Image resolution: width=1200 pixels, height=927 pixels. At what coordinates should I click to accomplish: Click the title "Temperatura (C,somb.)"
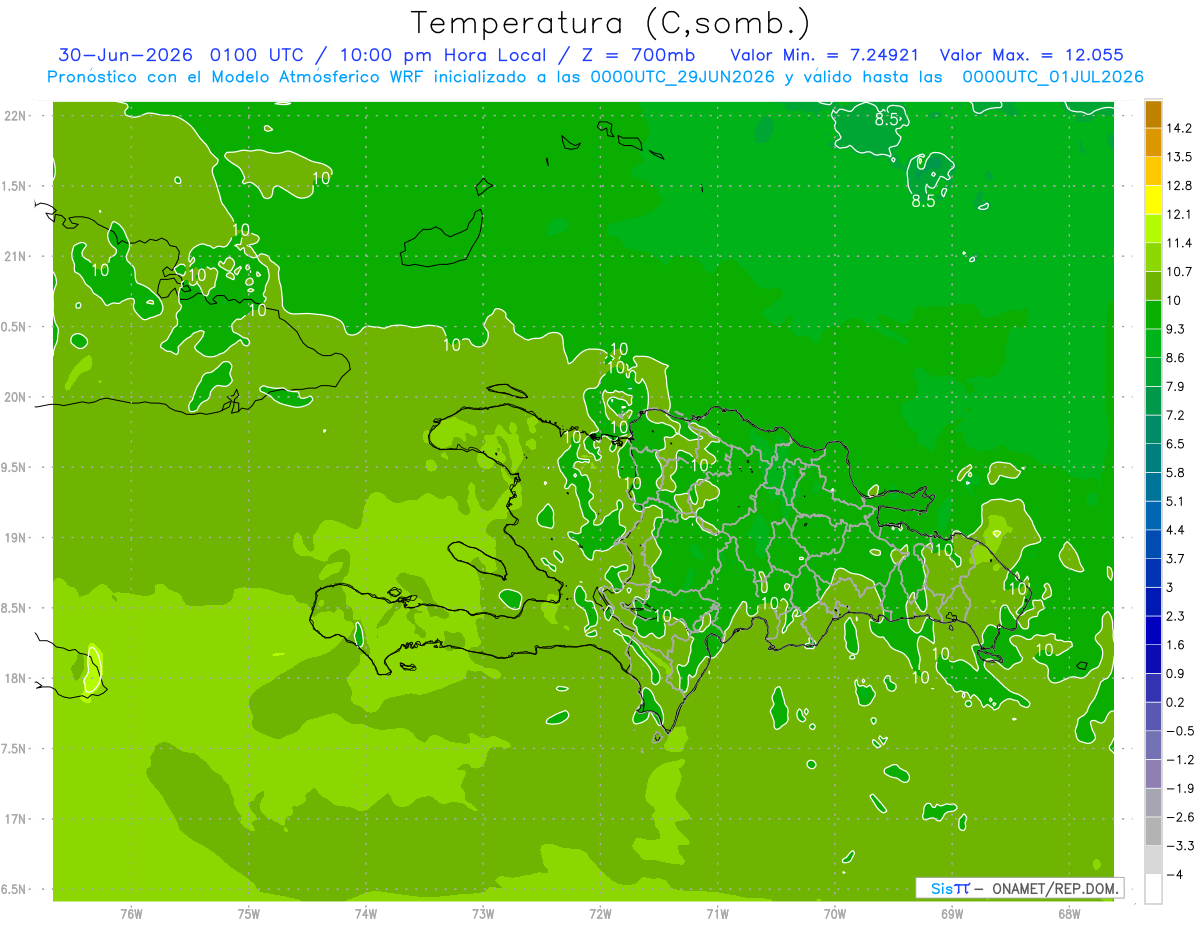pos(610,23)
